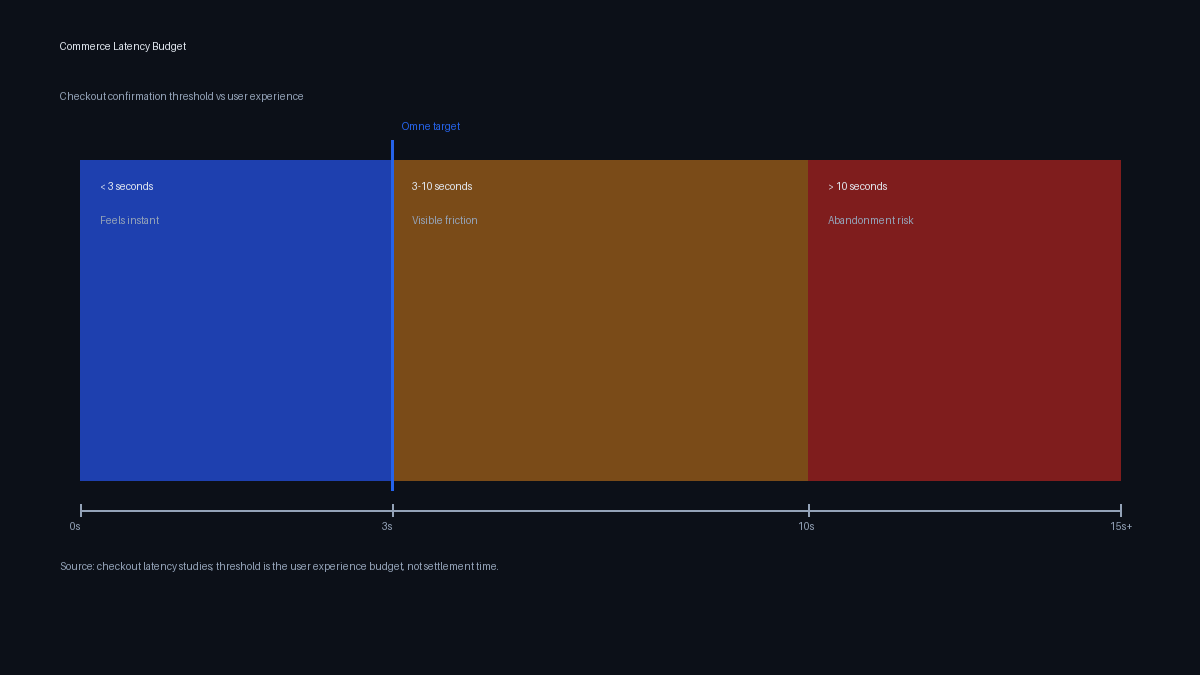Click the '> 10 seconds' heading

[x=857, y=187]
